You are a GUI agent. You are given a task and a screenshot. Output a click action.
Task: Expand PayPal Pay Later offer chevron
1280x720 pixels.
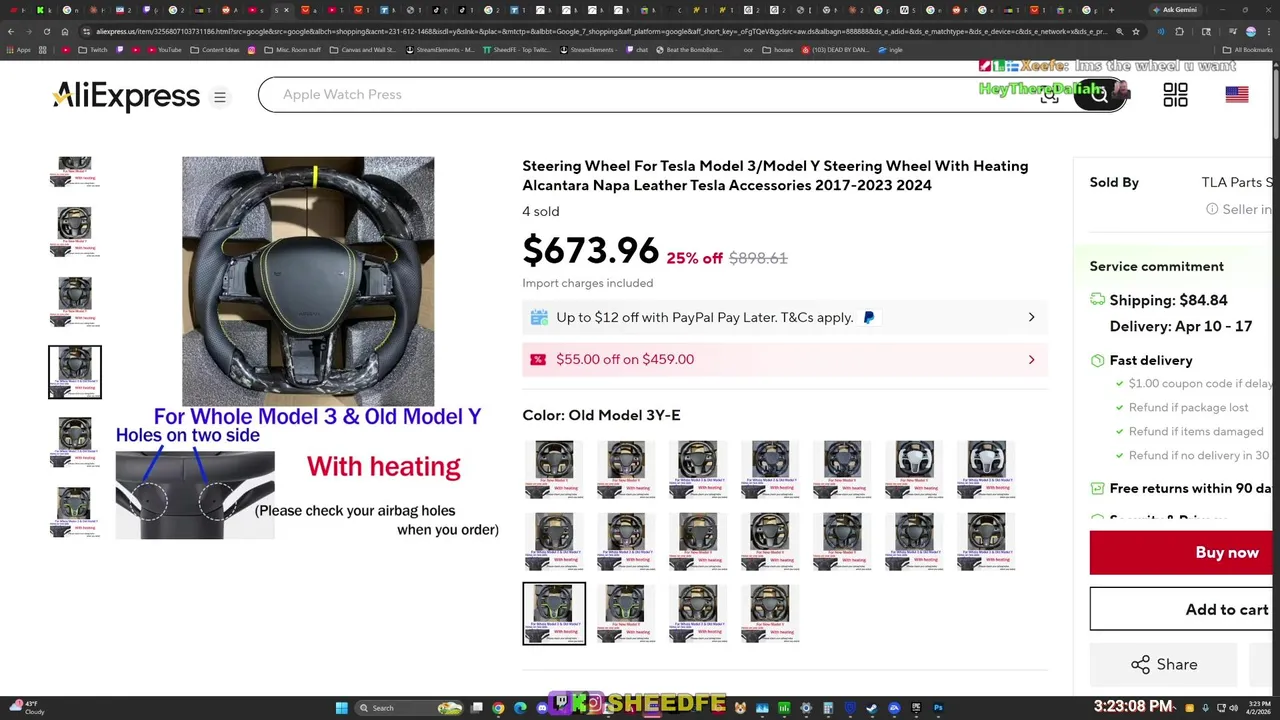click(1031, 317)
